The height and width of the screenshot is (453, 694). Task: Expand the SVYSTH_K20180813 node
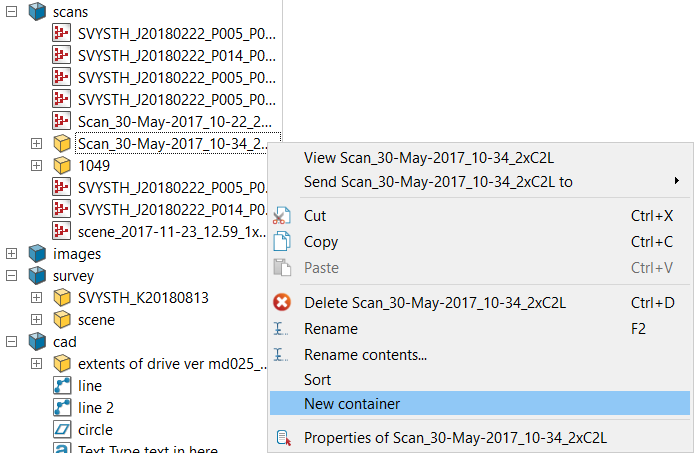(36, 298)
